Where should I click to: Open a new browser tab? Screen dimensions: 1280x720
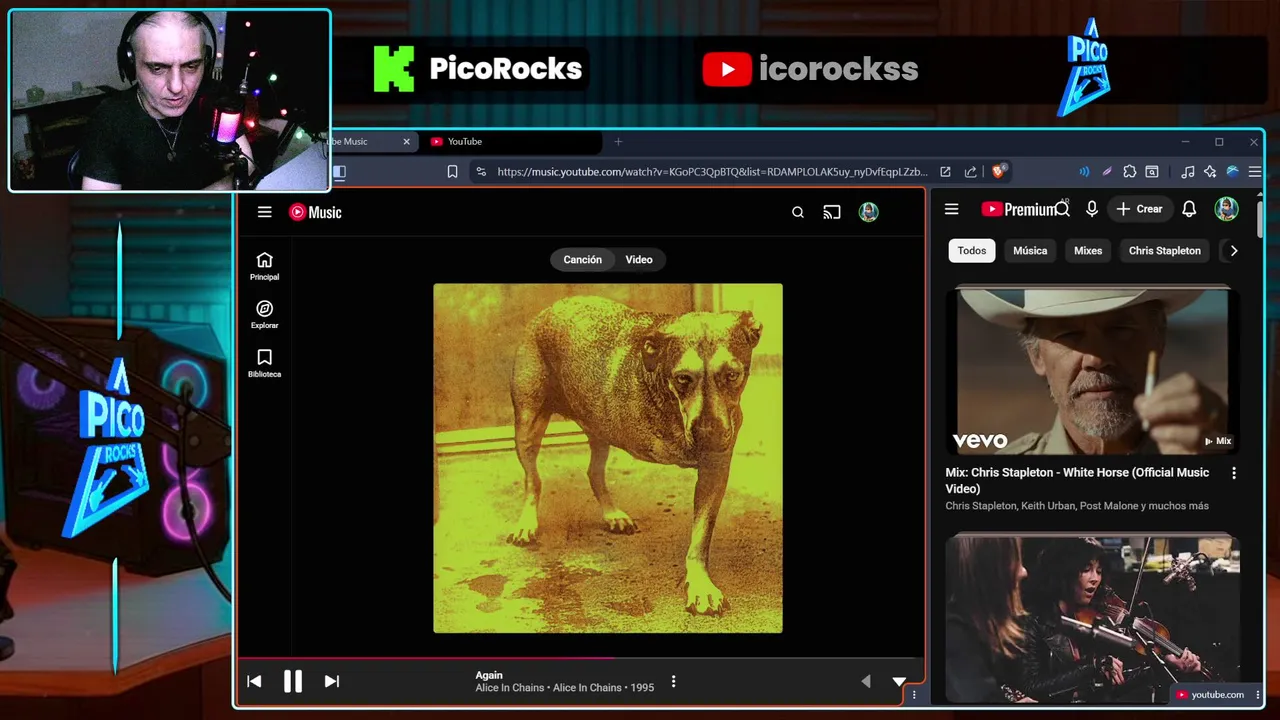click(618, 142)
